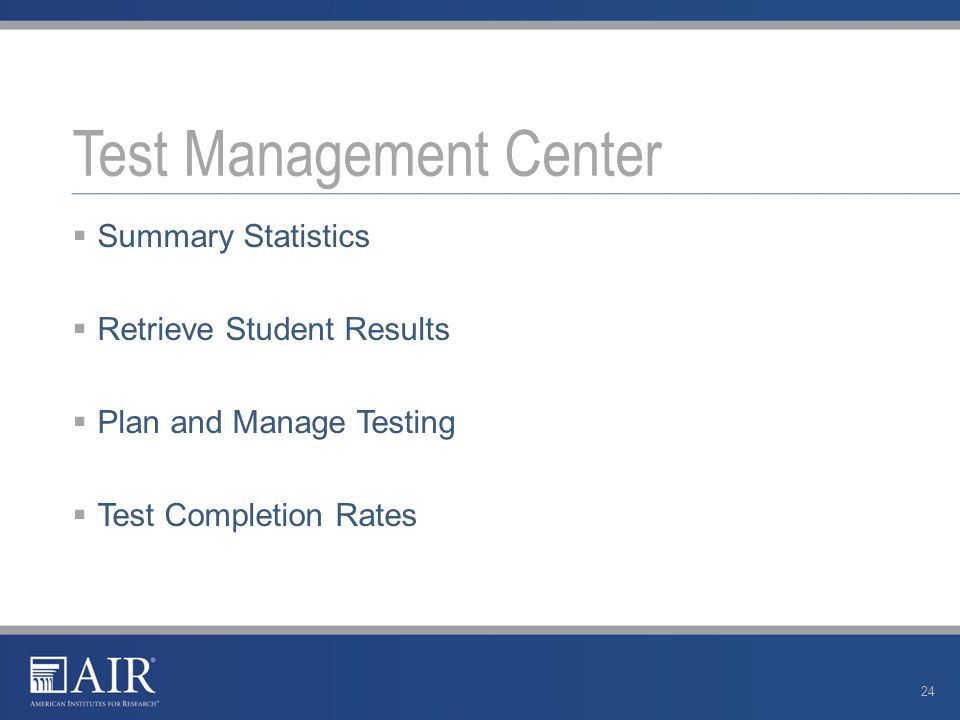This screenshot has height=720, width=960.
Task: Click the Test Completion Rates bullet marker
Action: [80, 514]
